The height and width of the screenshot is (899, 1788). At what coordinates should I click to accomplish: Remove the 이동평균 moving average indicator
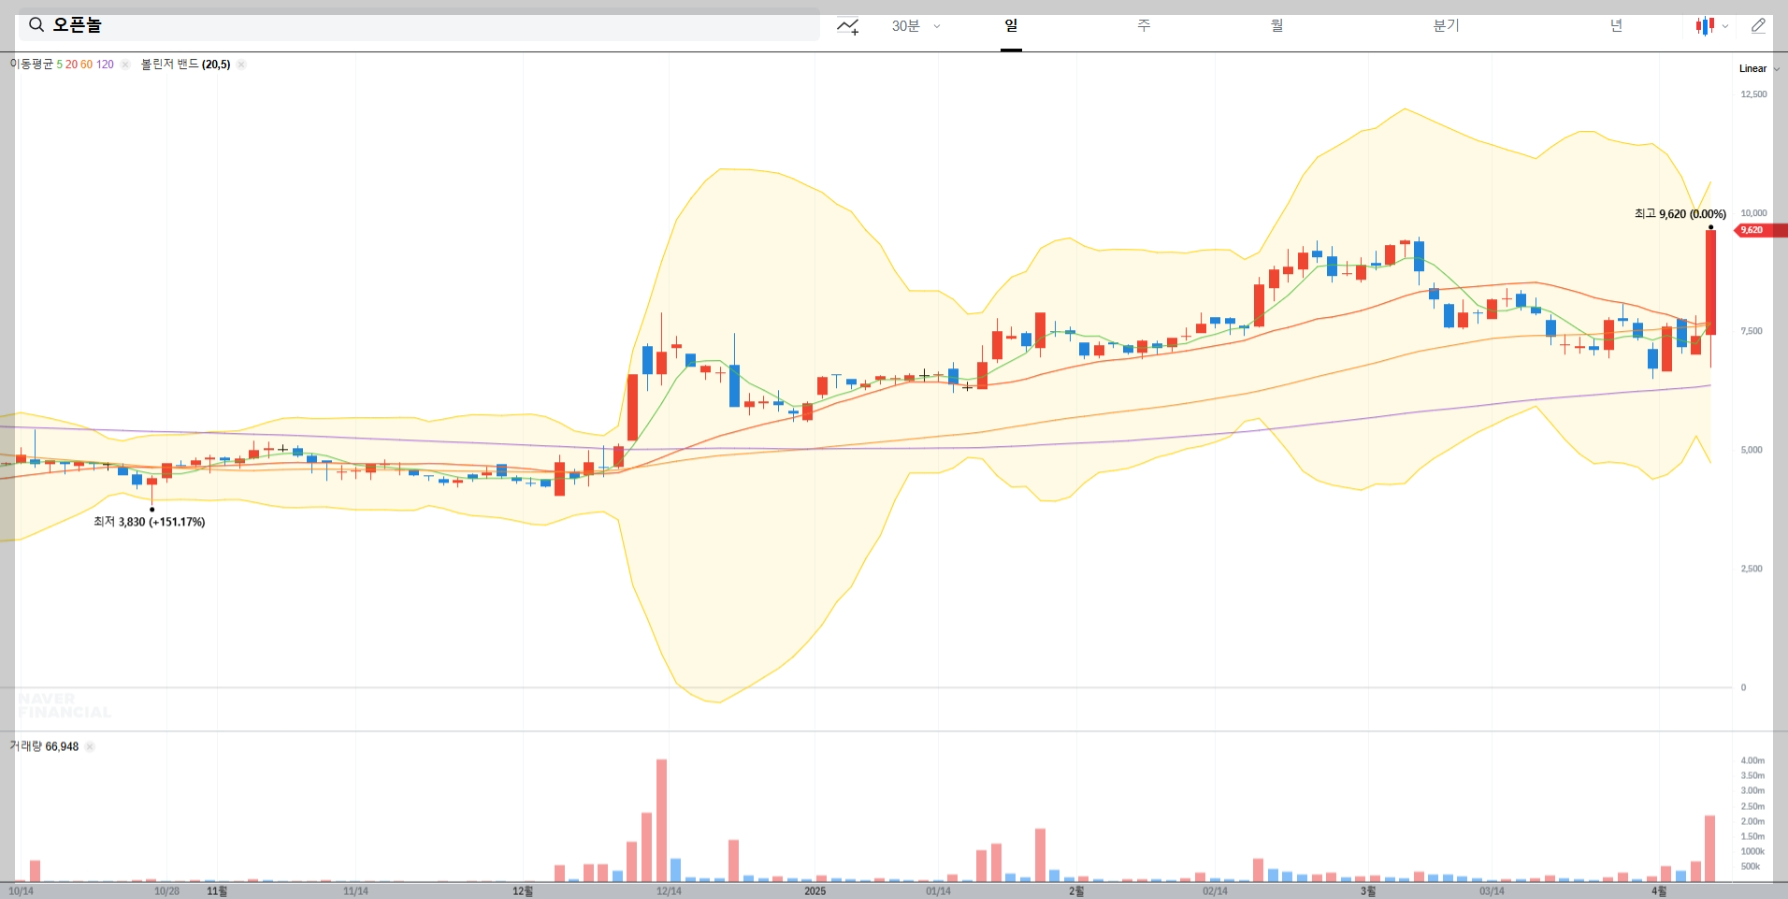point(125,64)
